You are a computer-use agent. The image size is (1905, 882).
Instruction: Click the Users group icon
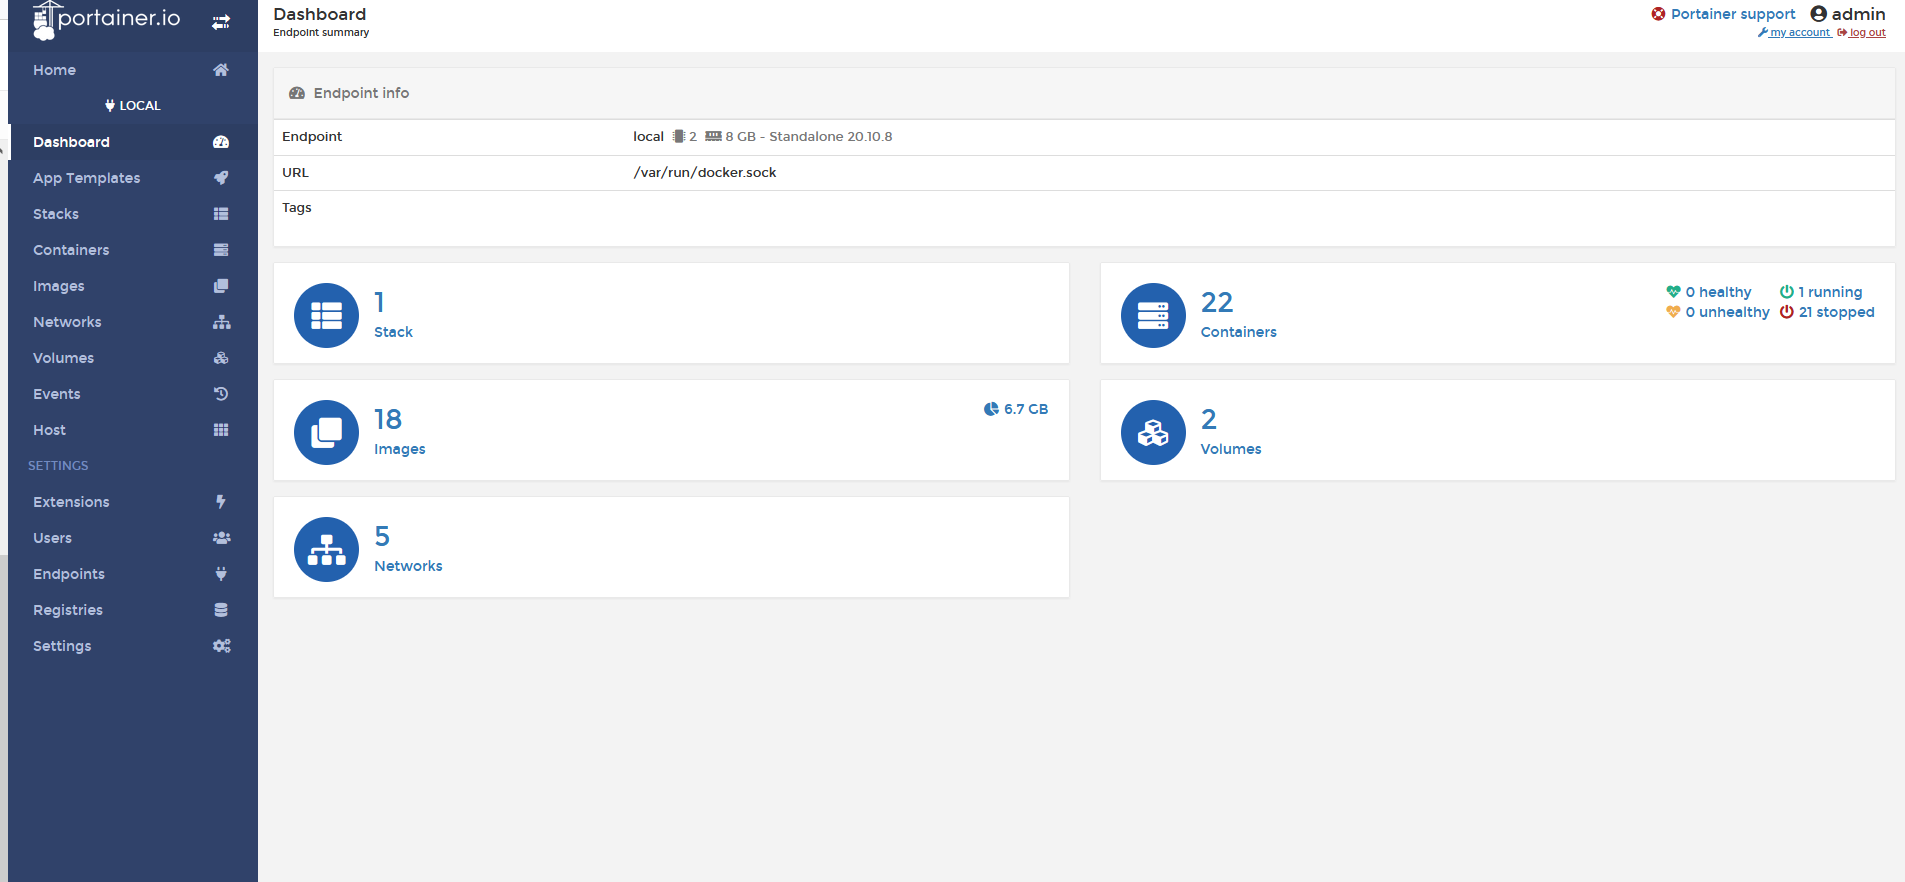pos(221,538)
